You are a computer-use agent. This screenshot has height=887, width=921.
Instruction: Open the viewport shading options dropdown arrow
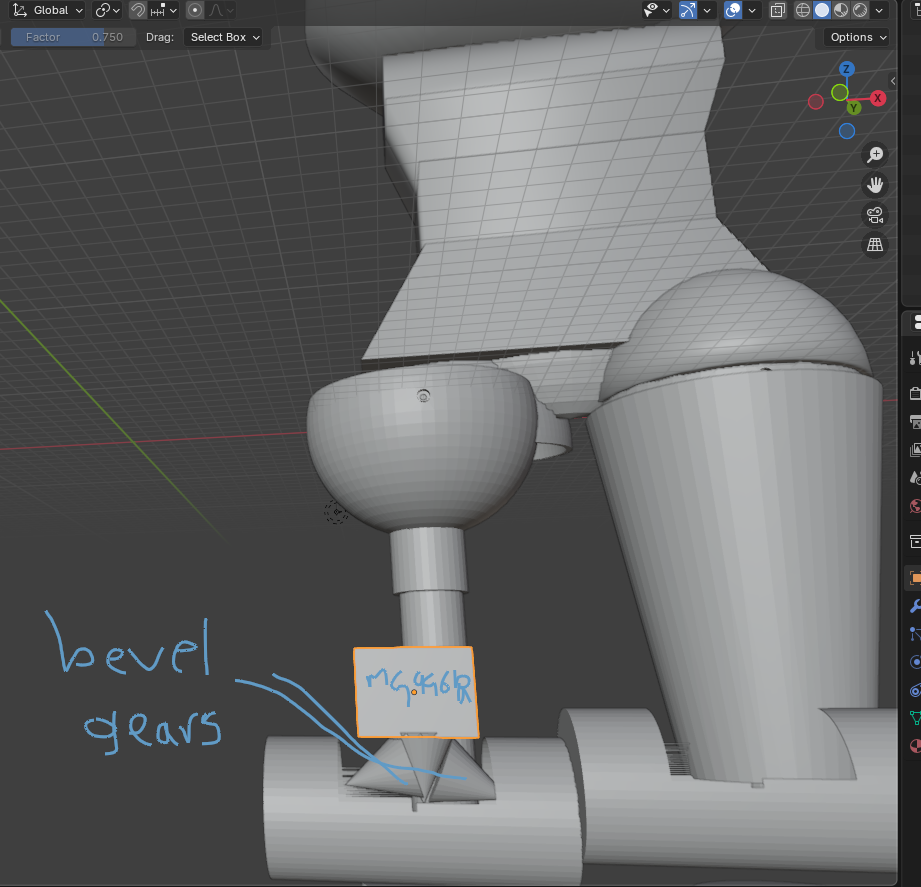coord(880,10)
